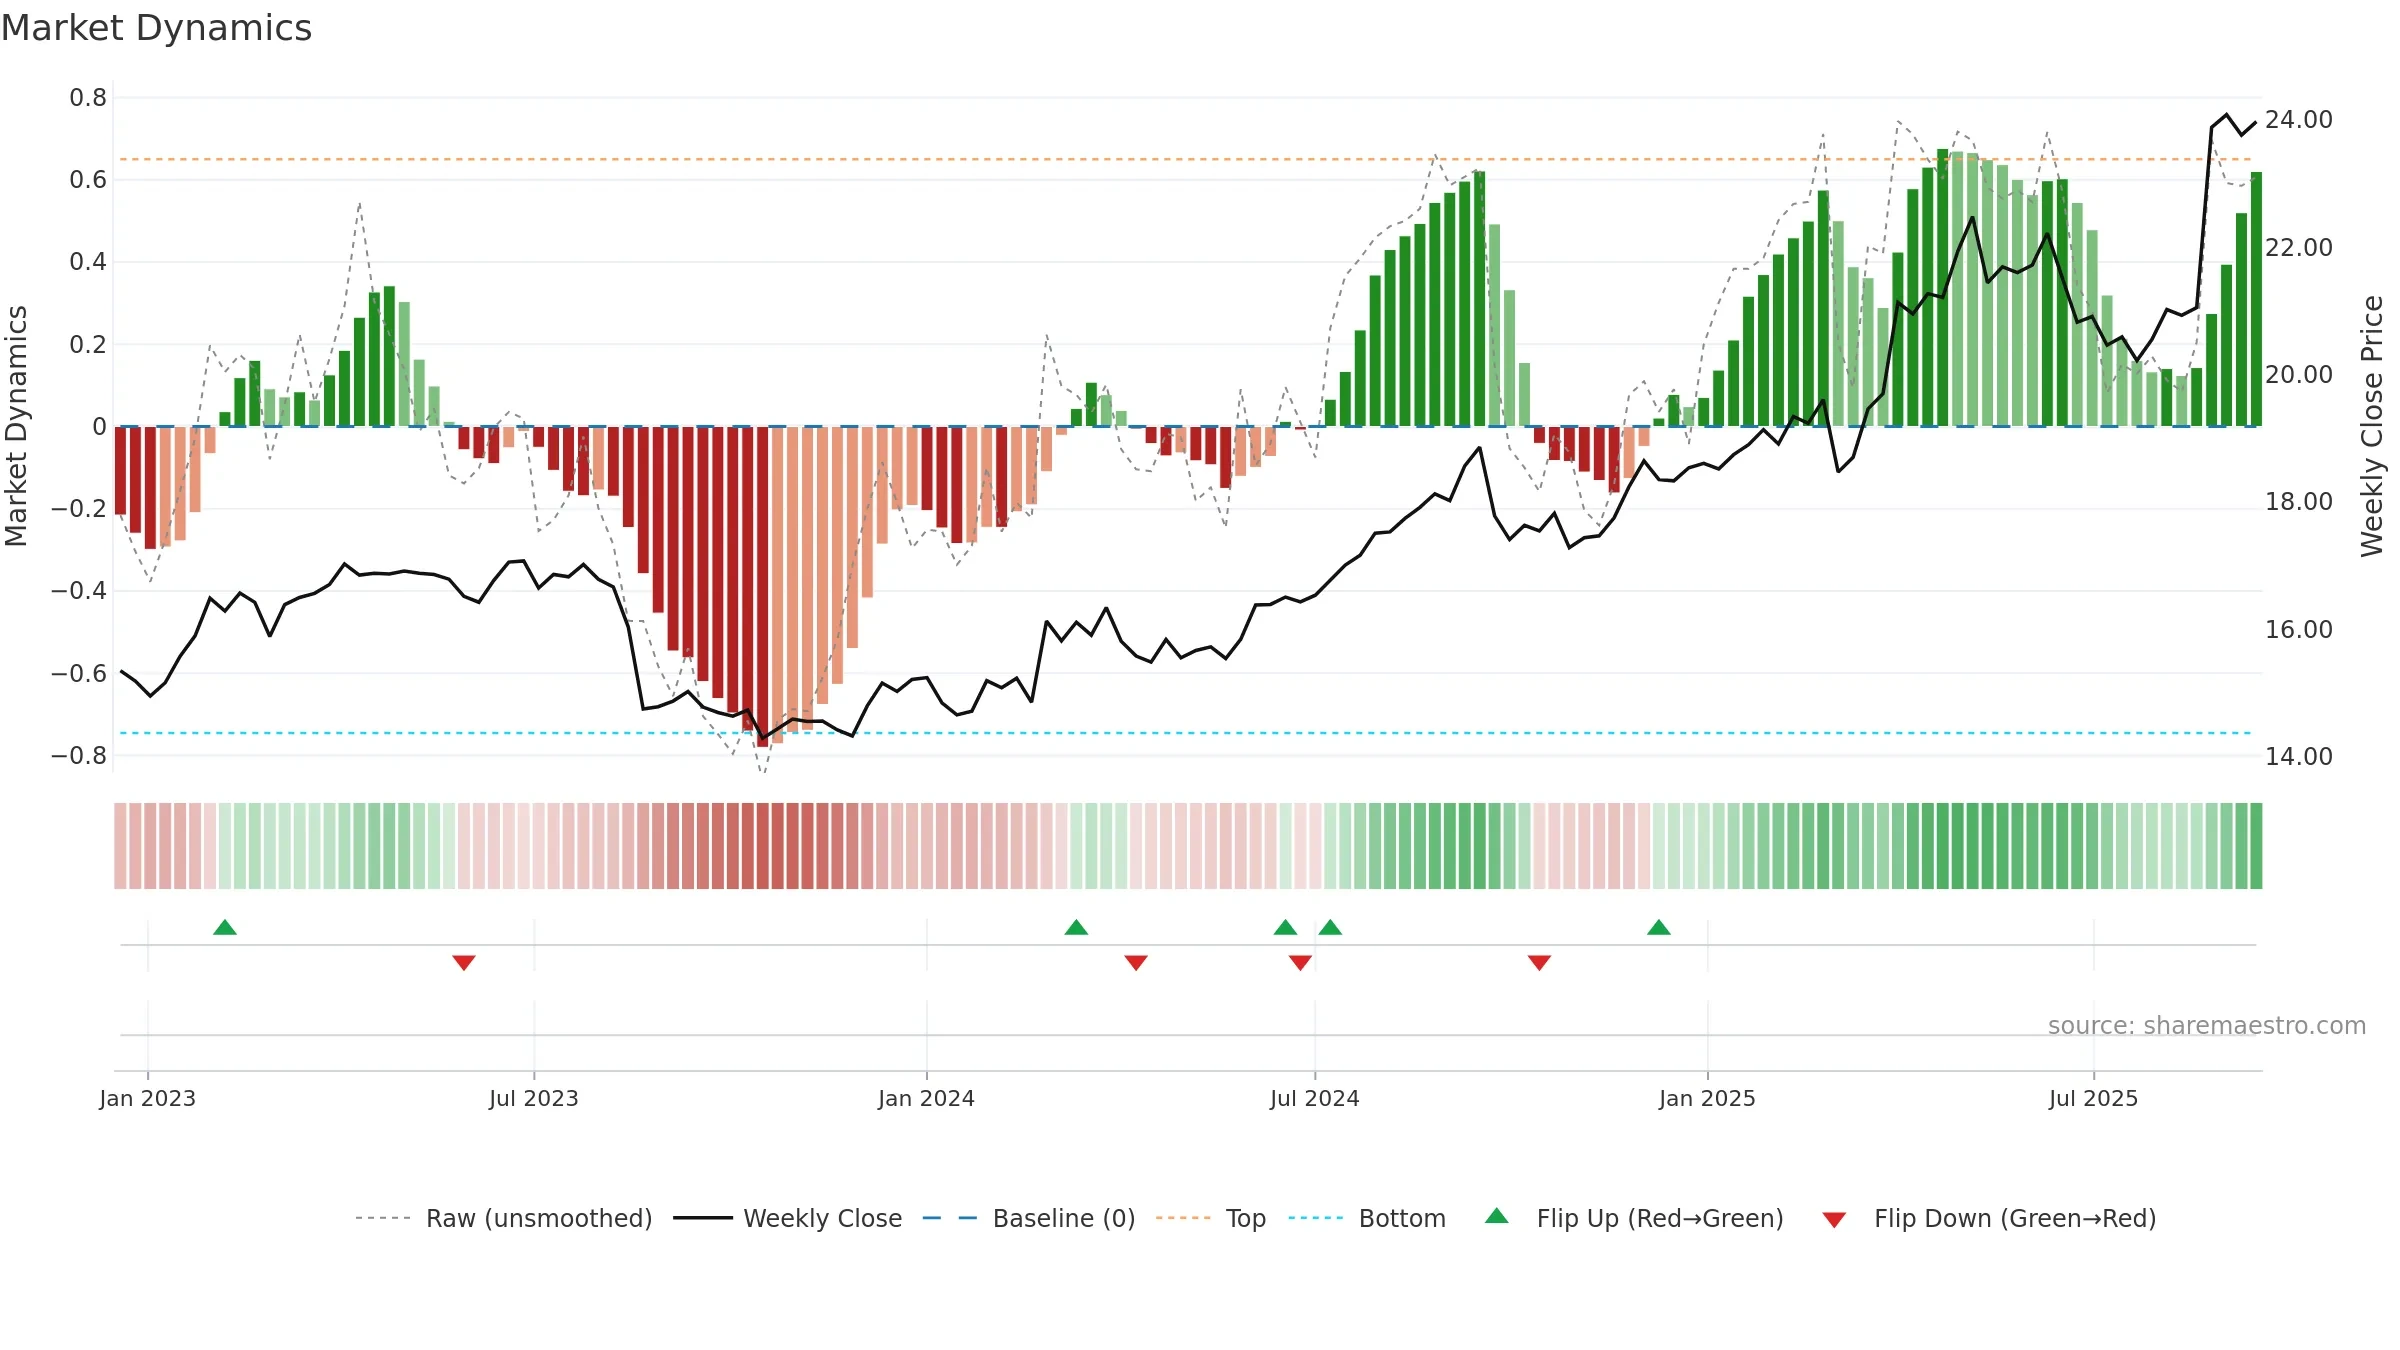Click the Weekly Close Price axis title
The height and width of the screenshot is (1350, 2400).
click(2372, 426)
